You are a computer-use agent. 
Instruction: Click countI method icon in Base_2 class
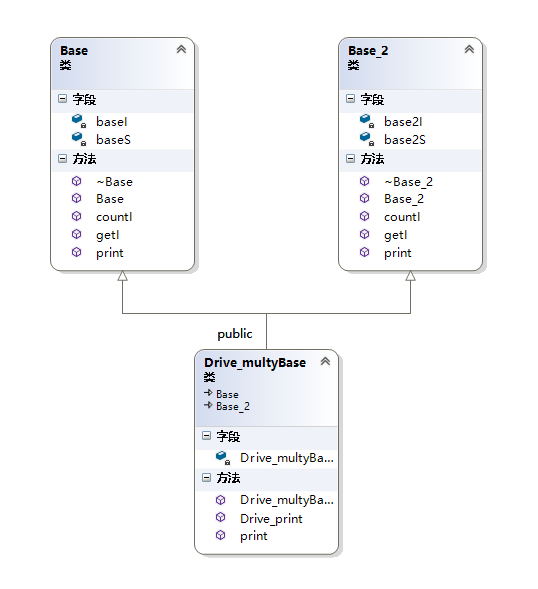pyautogui.click(x=364, y=216)
